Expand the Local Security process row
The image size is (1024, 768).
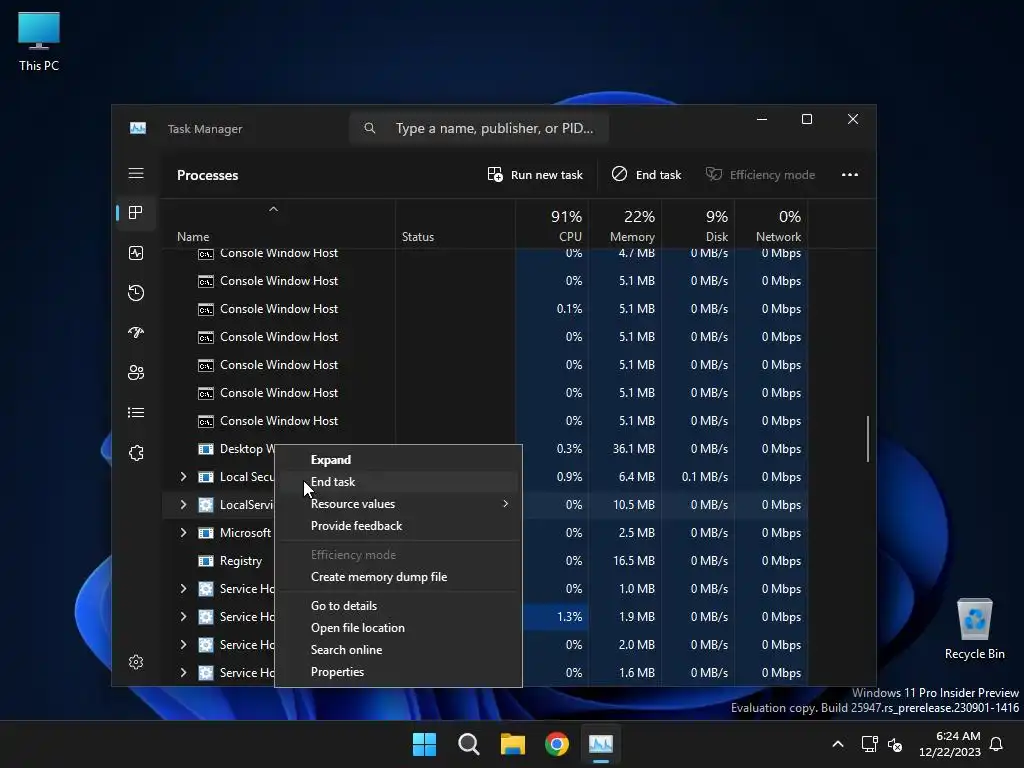coord(184,477)
